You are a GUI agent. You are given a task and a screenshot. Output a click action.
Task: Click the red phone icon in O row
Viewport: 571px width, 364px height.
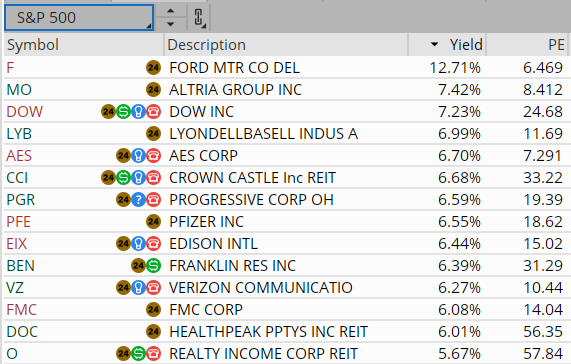point(153,353)
